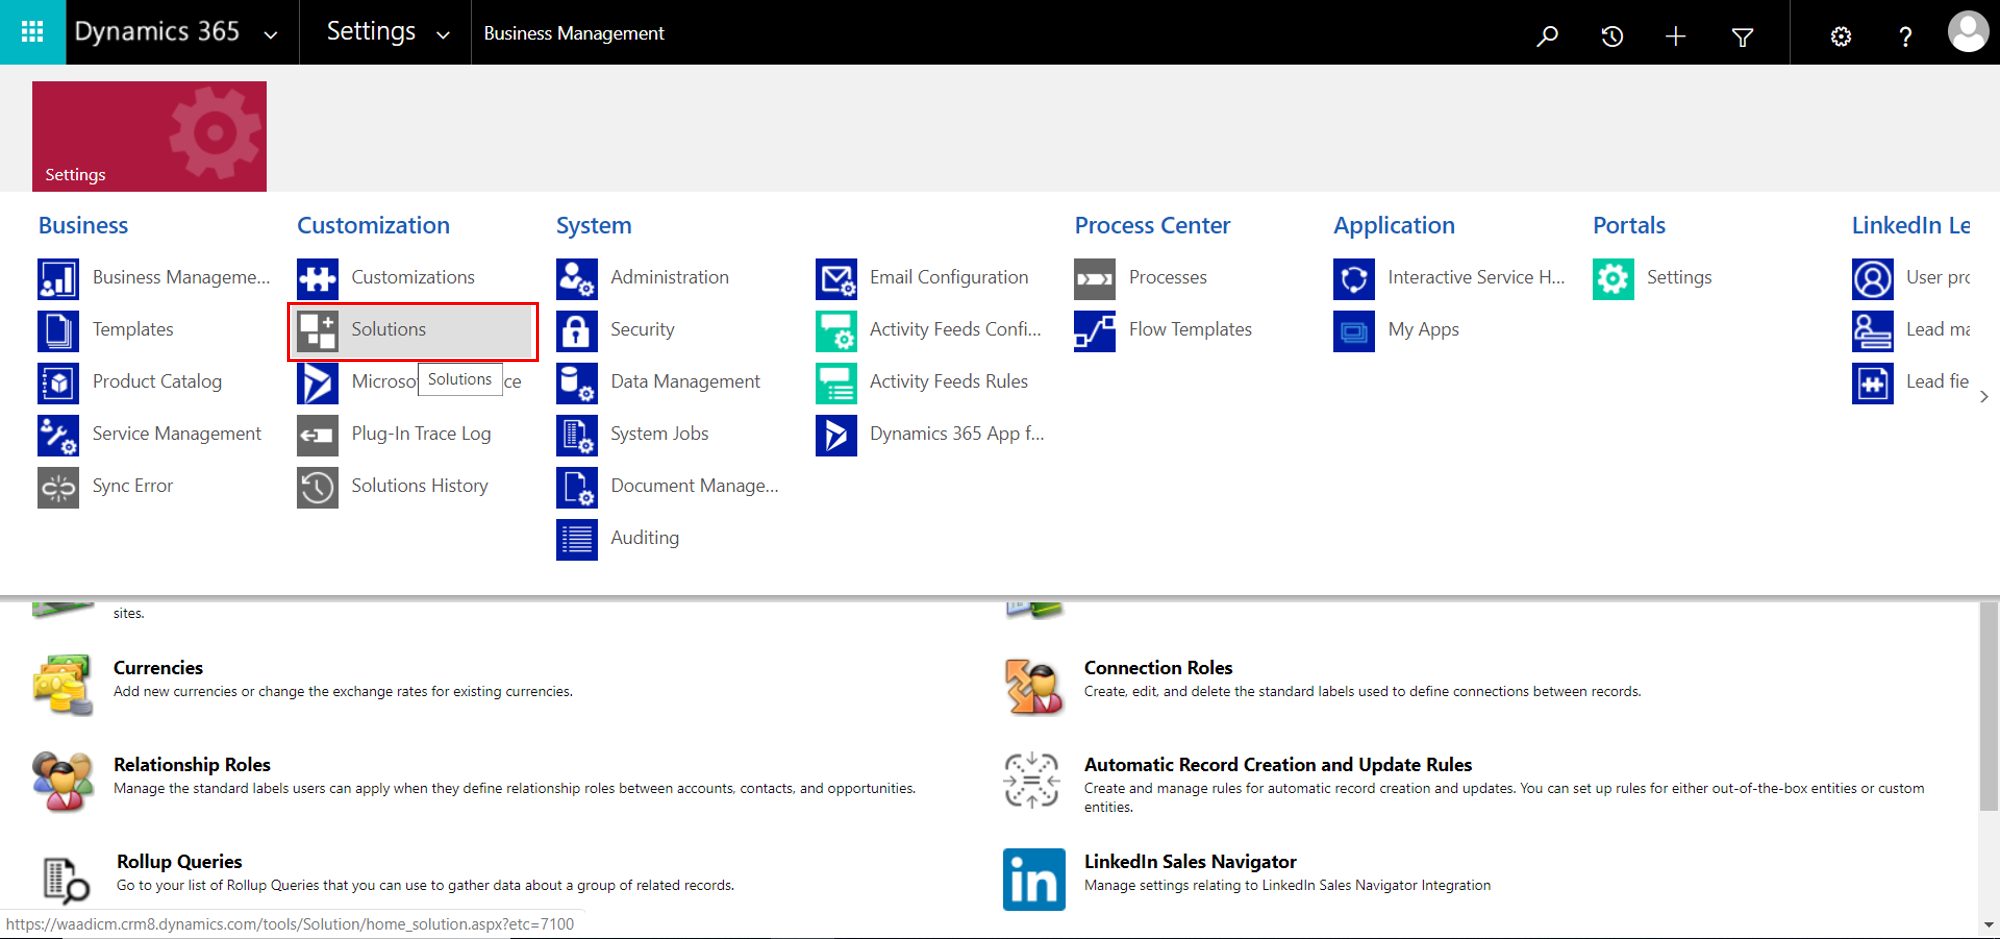
Task: Click the search magnifier icon
Action: point(1547,36)
